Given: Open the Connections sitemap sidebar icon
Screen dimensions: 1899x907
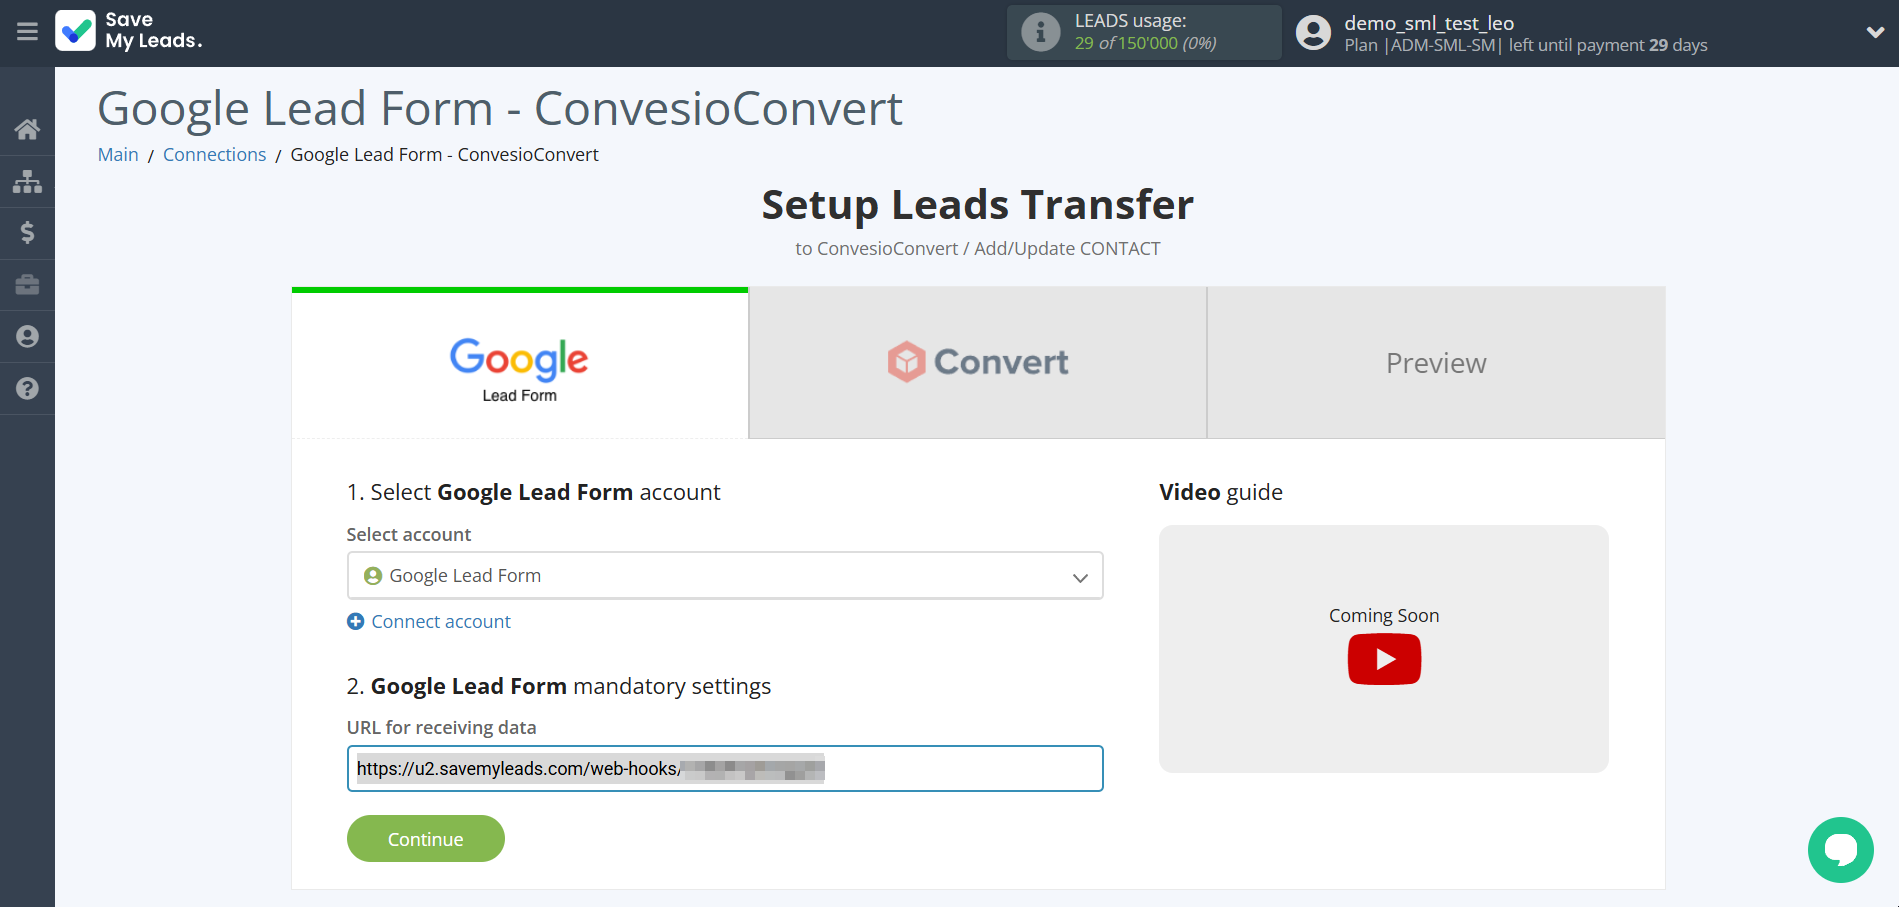Looking at the screenshot, I should click(x=27, y=181).
